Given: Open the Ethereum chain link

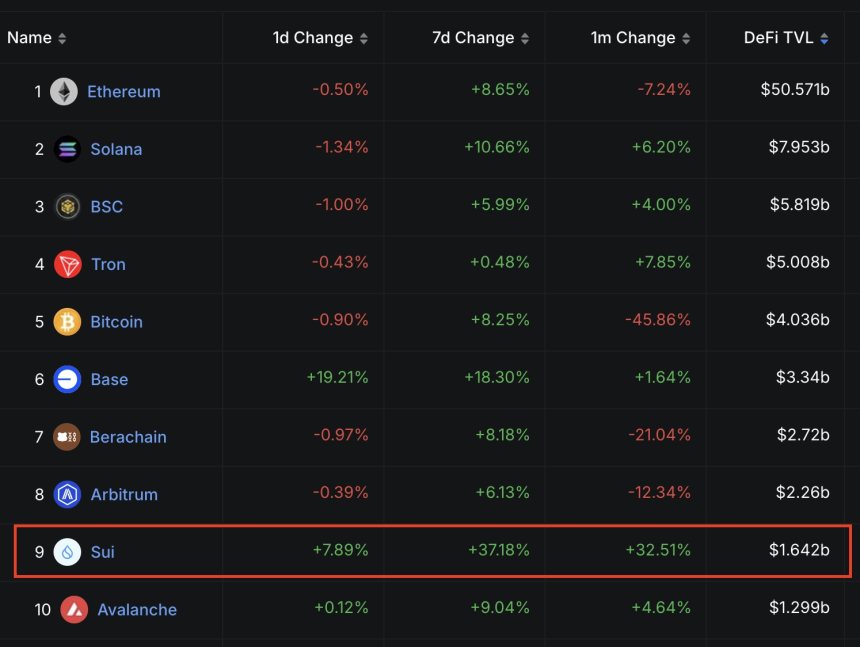Looking at the screenshot, I should click(123, 92).
